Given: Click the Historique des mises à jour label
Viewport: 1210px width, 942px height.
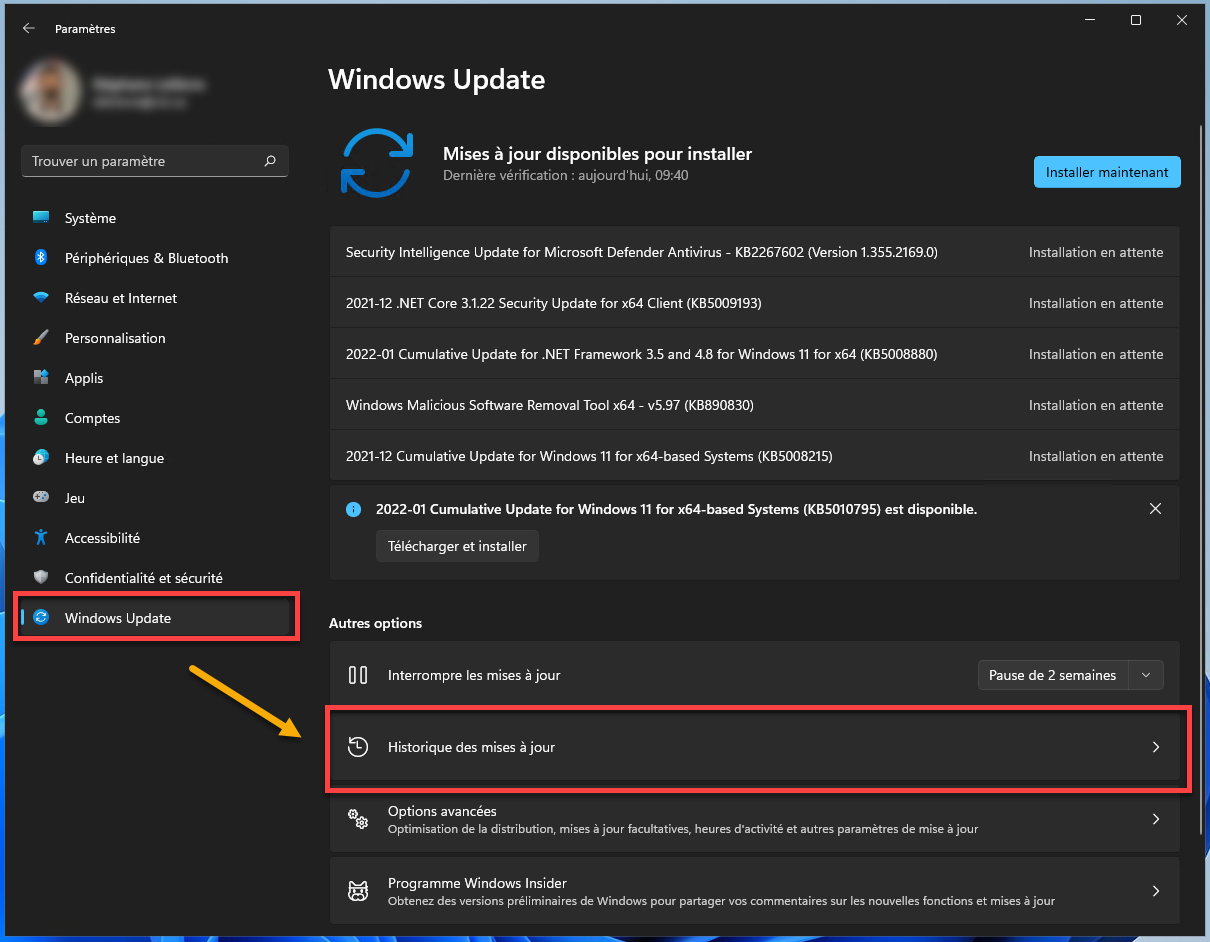Looking at the screenshot, I should tap(471, 747).
